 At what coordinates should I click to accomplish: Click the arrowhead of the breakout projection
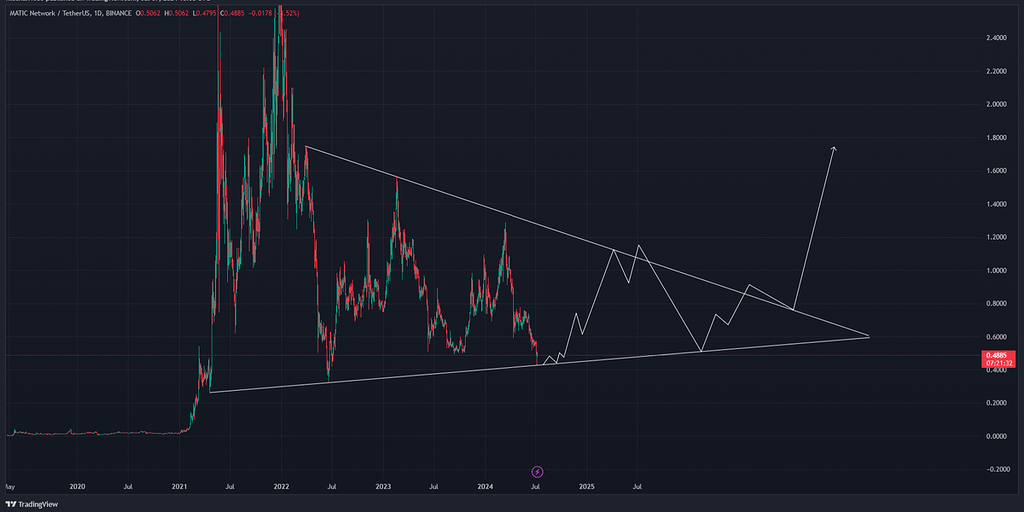pyautogui.click(x=833, y=149)
